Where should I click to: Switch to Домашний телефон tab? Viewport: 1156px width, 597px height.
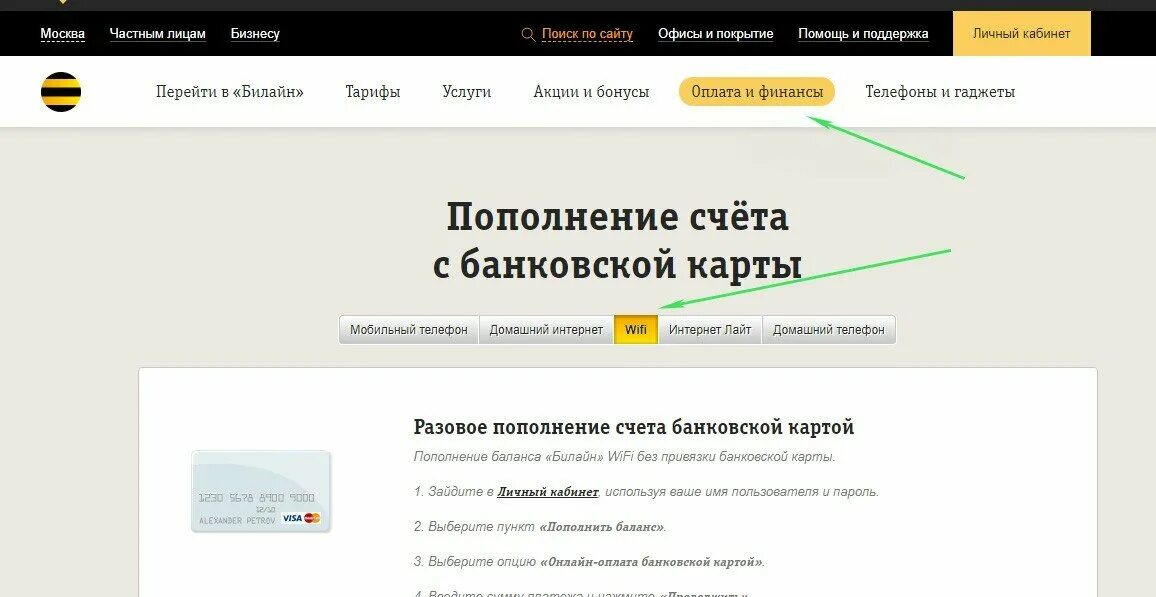click(829, 329)
